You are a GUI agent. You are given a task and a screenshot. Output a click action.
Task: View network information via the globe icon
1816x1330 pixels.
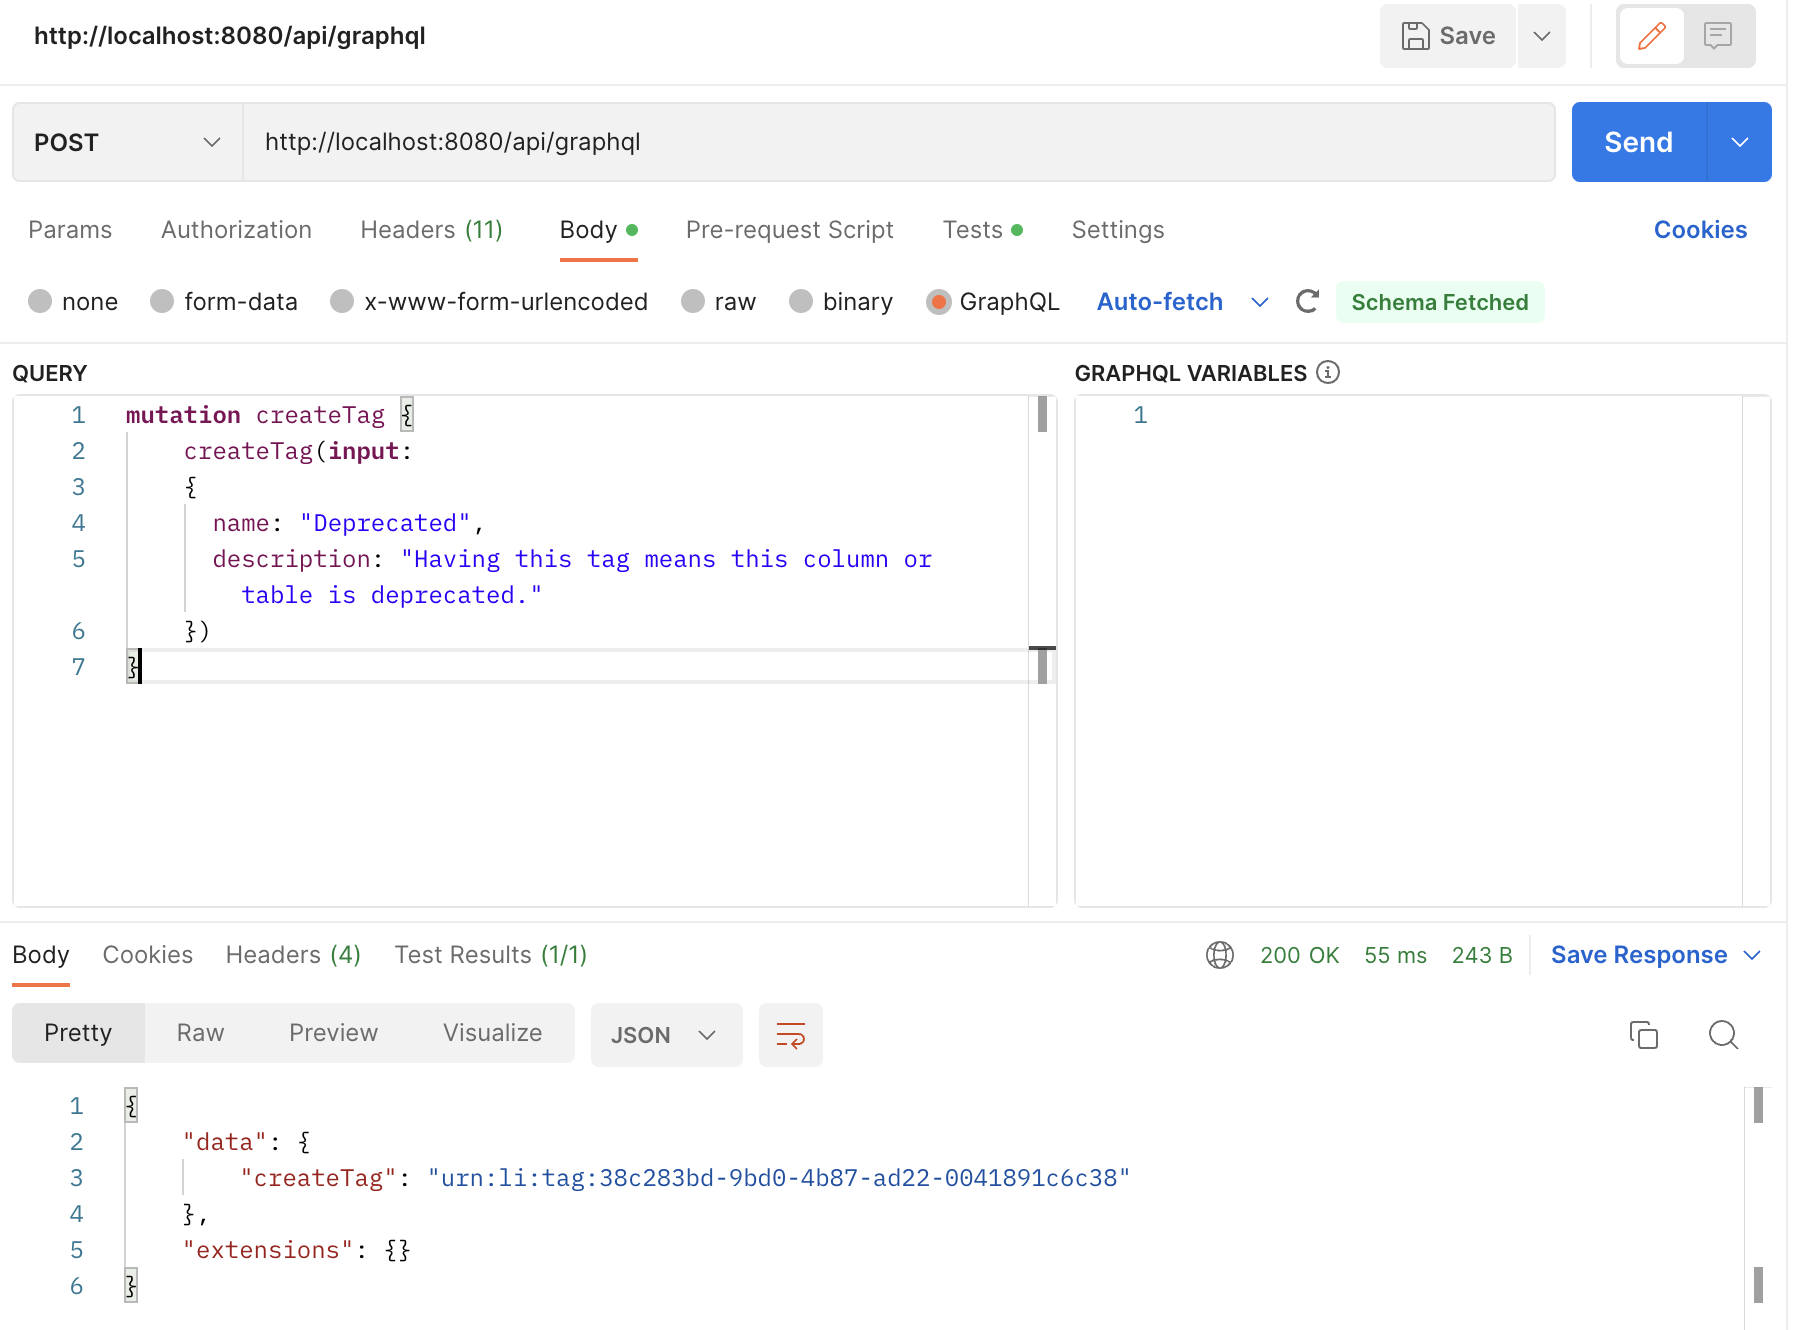[1220, 955]
